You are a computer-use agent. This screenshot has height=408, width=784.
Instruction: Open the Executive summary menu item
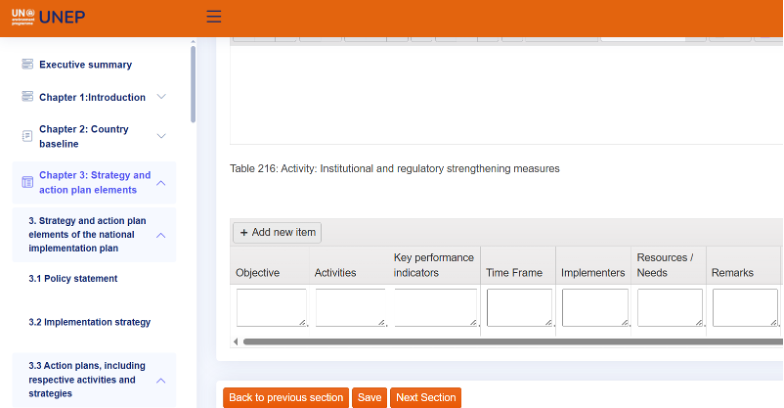85,64
